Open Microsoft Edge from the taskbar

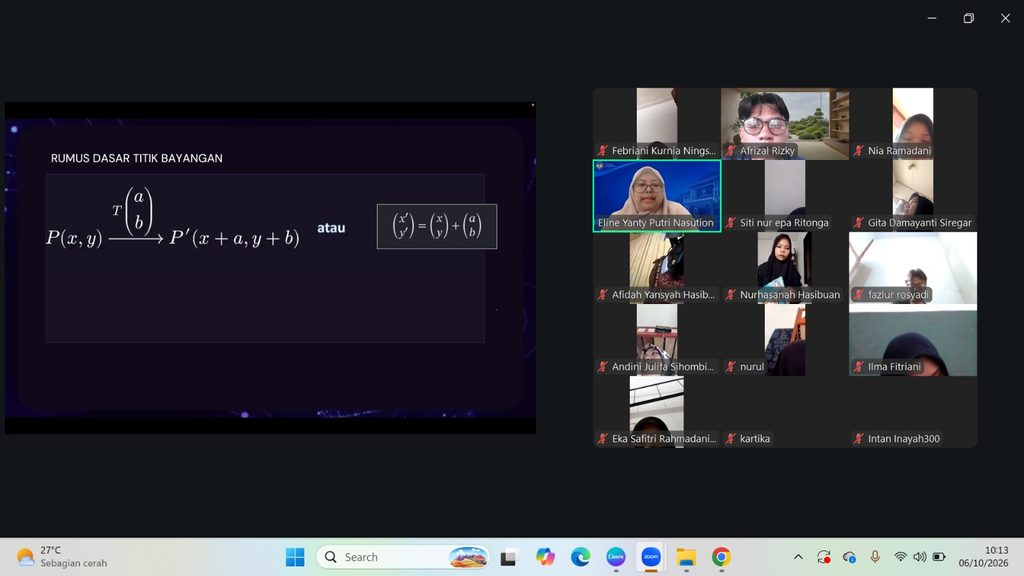tap(581, 557)
